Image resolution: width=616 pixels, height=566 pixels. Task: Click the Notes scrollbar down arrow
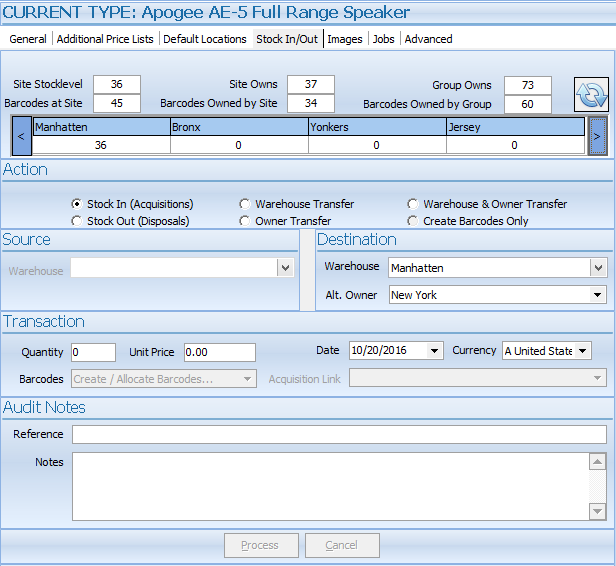[x=597, y=511]
